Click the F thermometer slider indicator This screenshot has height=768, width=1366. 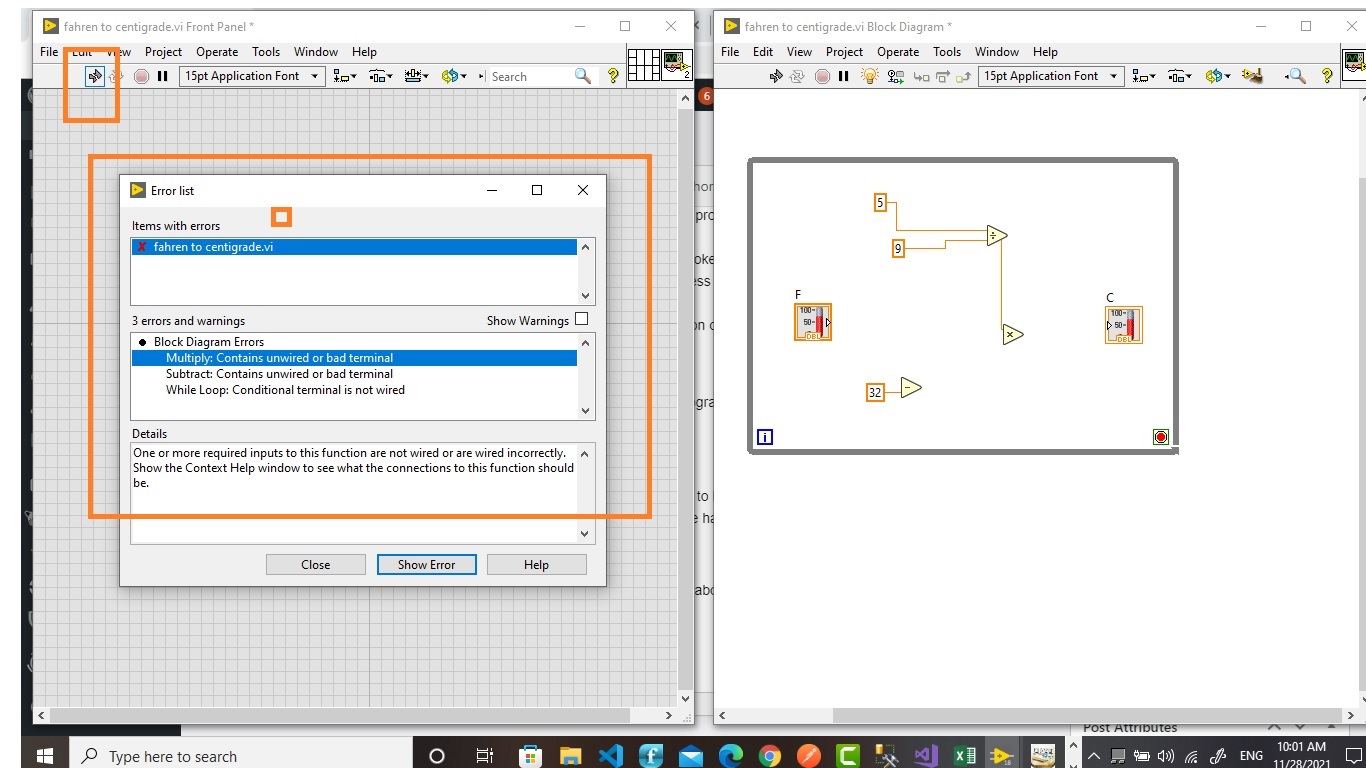click(813, 321)
